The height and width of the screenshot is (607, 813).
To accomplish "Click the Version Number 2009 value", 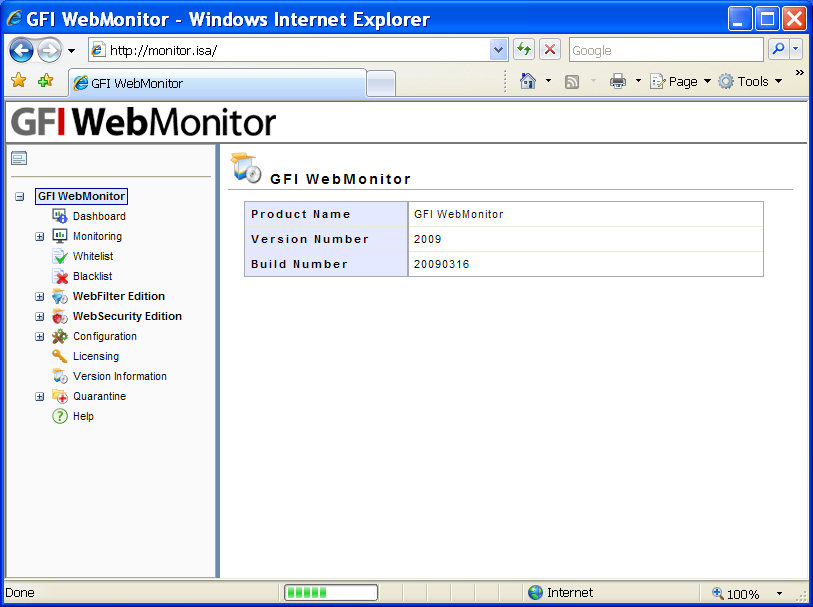I will 427,239.
